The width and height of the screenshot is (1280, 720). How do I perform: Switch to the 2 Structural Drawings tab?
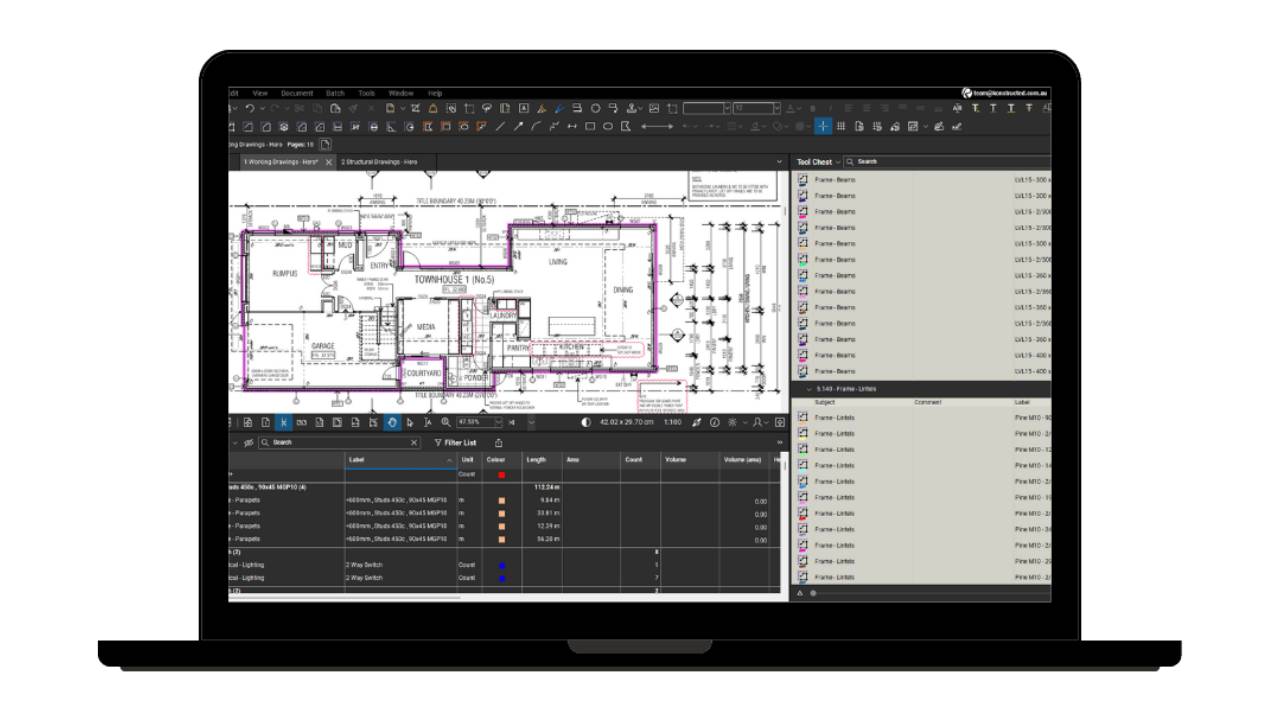380,162
